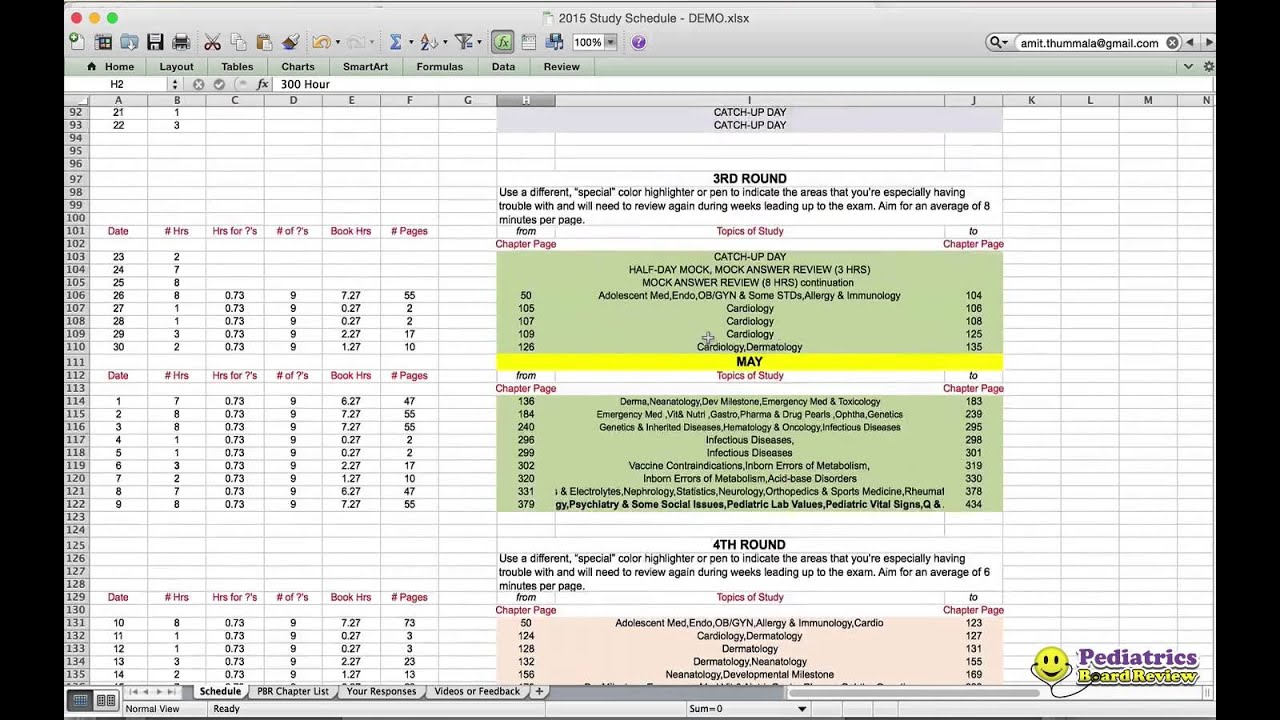Open the Formulas ribbon tab
This screenshot has height=720, width=1280.
(x=440, y=66)
